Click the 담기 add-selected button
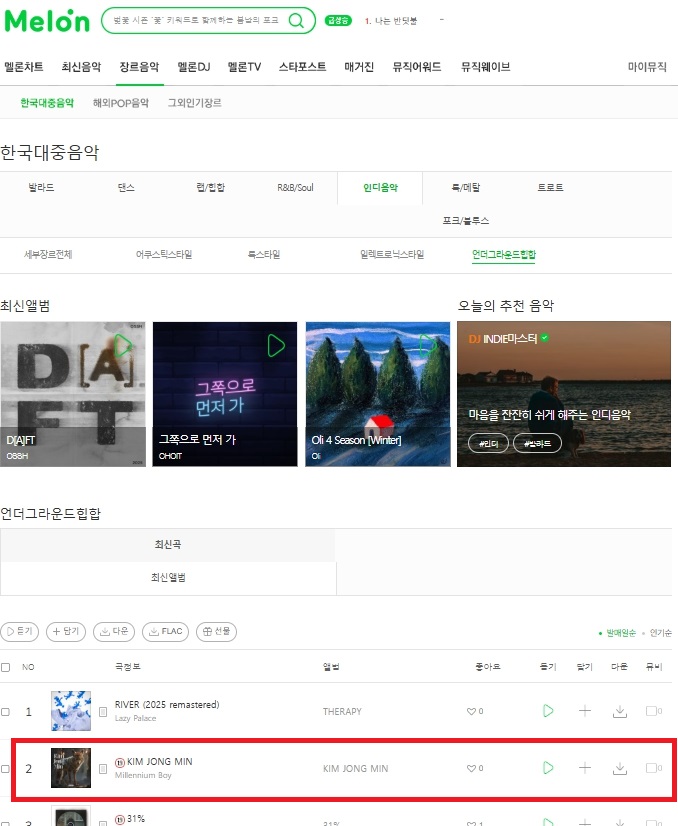 [66, 631]
